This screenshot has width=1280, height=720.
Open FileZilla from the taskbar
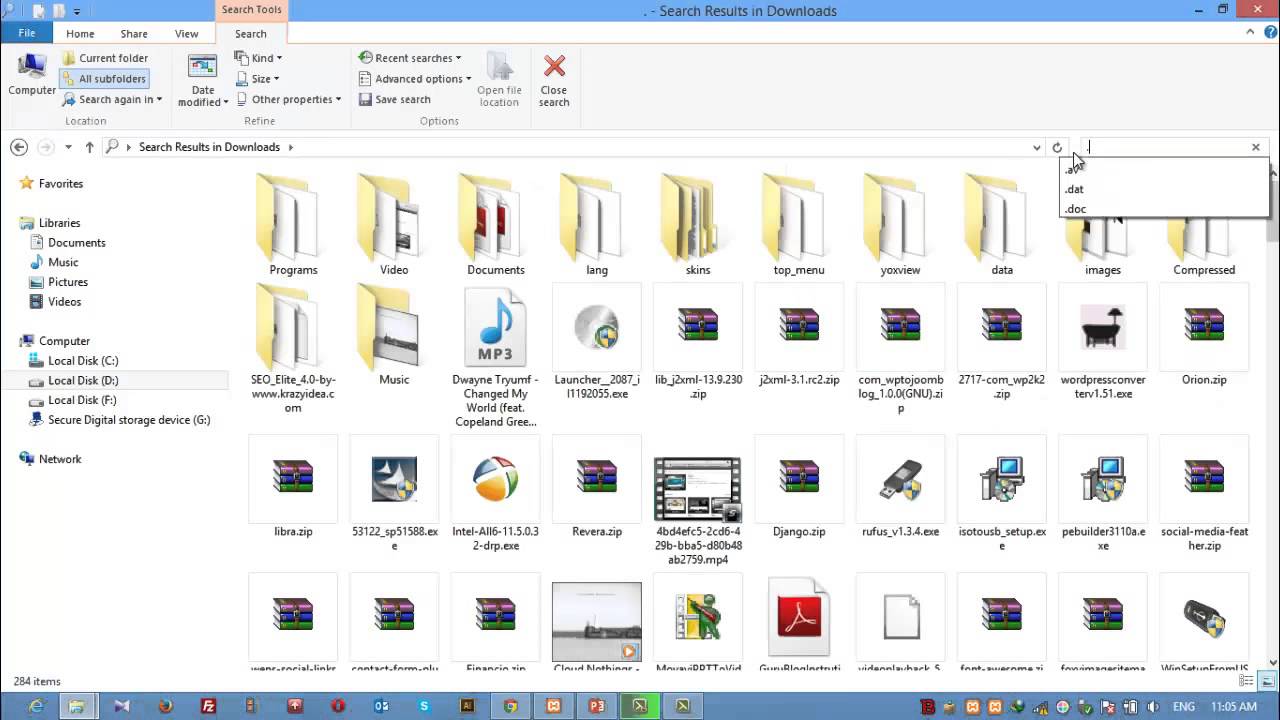(x=208, y=706)
